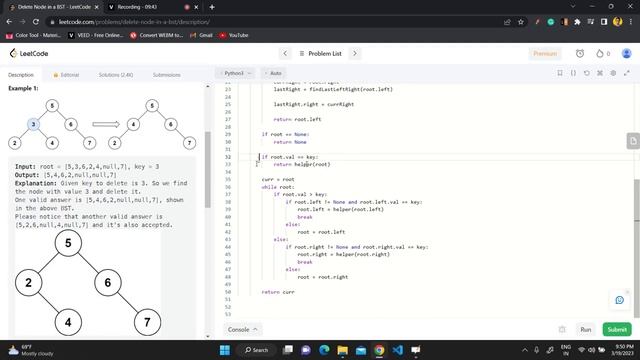Image resolution: width=640 pixels, height=360 pixels.
Task: Open editor settings gear icon
Action: point(613,73)
